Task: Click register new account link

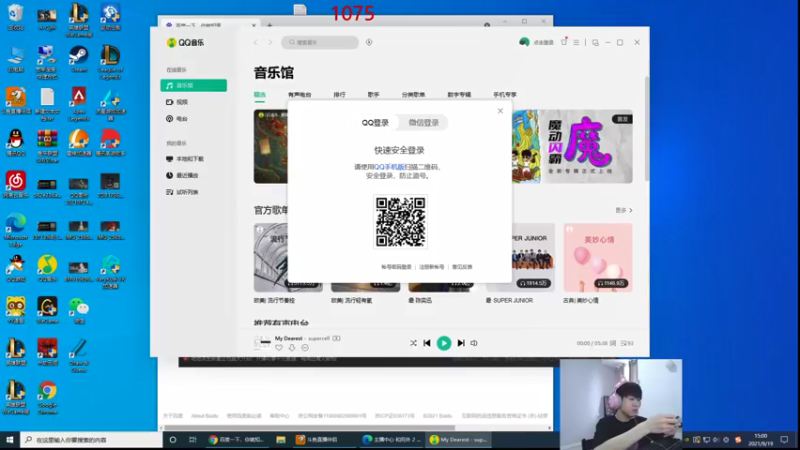Action: coord(431,267)
